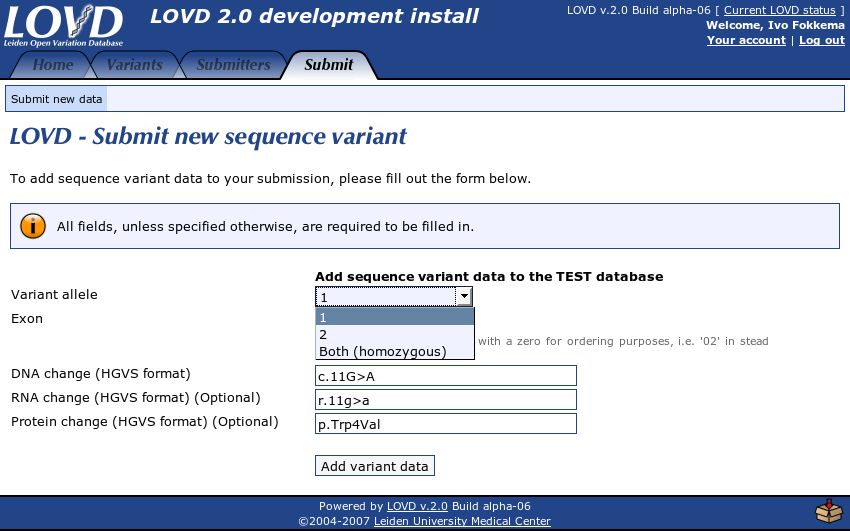This screenshot has width=850, height=531.
Task: Click Submit new data menu item
Action: (56, 99)
